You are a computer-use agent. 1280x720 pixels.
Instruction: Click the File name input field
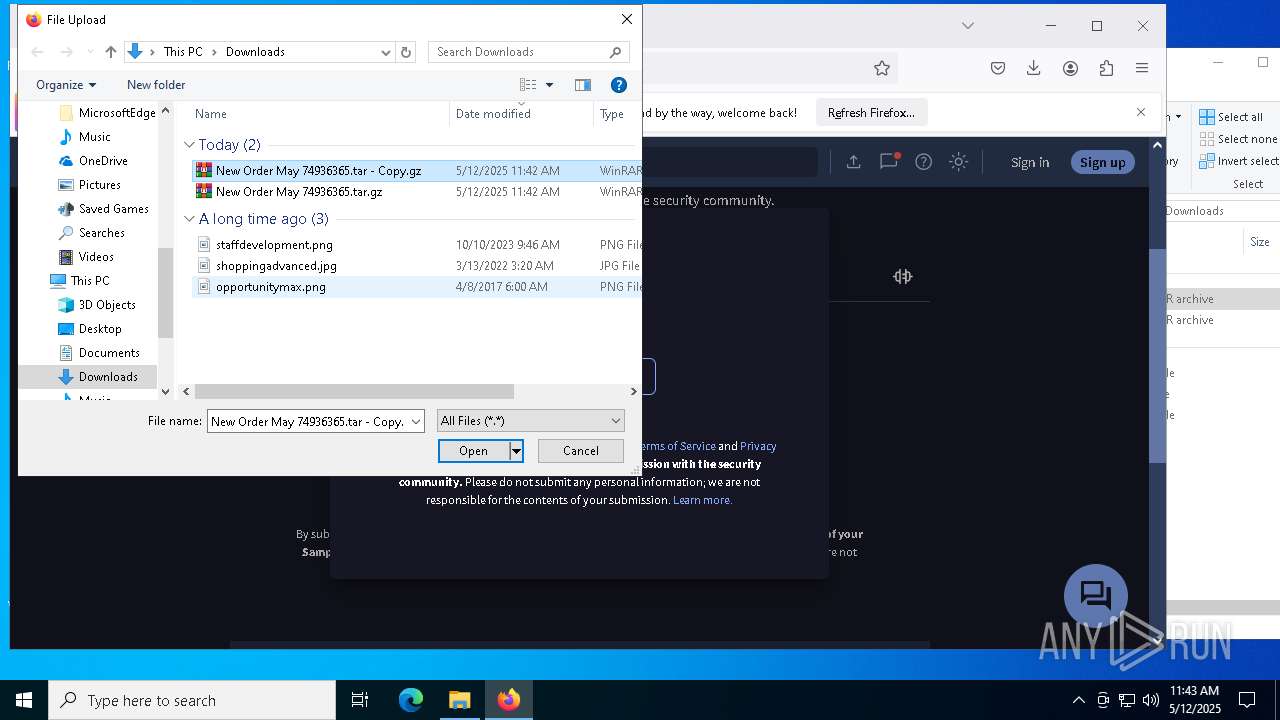point(307,422)
